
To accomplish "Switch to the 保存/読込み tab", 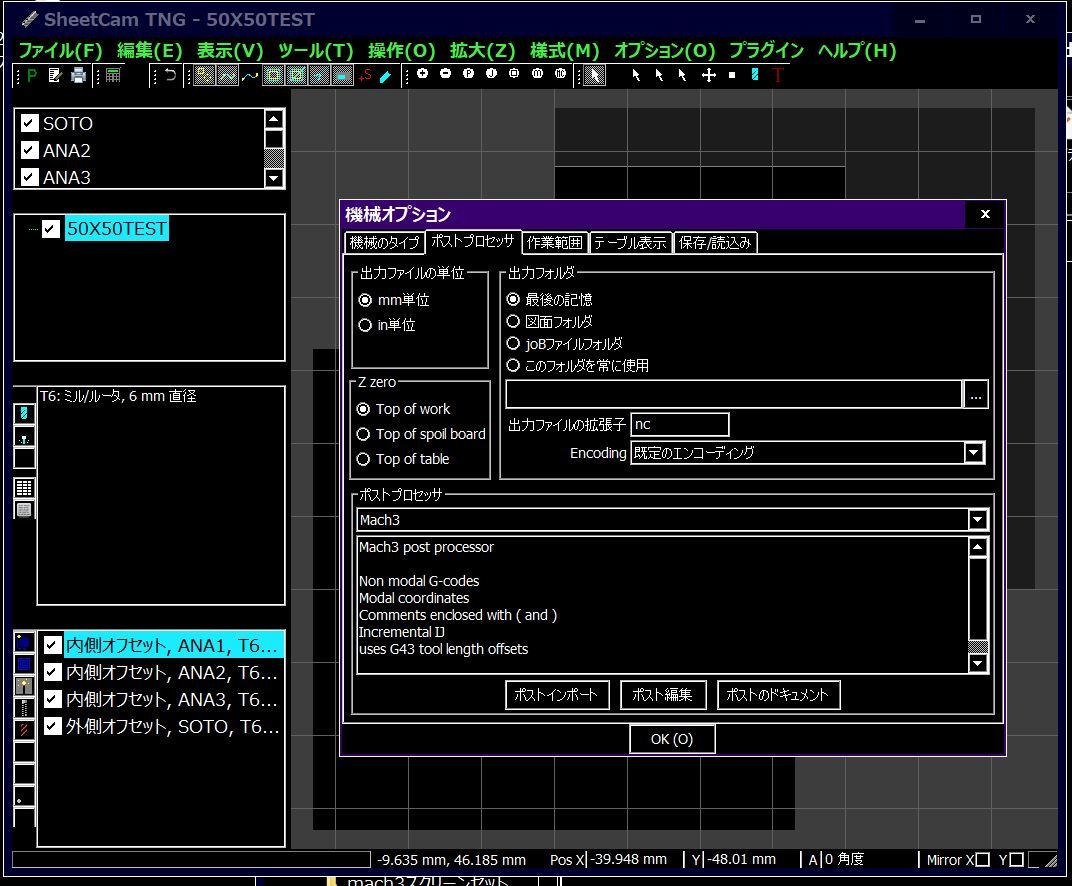I will 715,243.
